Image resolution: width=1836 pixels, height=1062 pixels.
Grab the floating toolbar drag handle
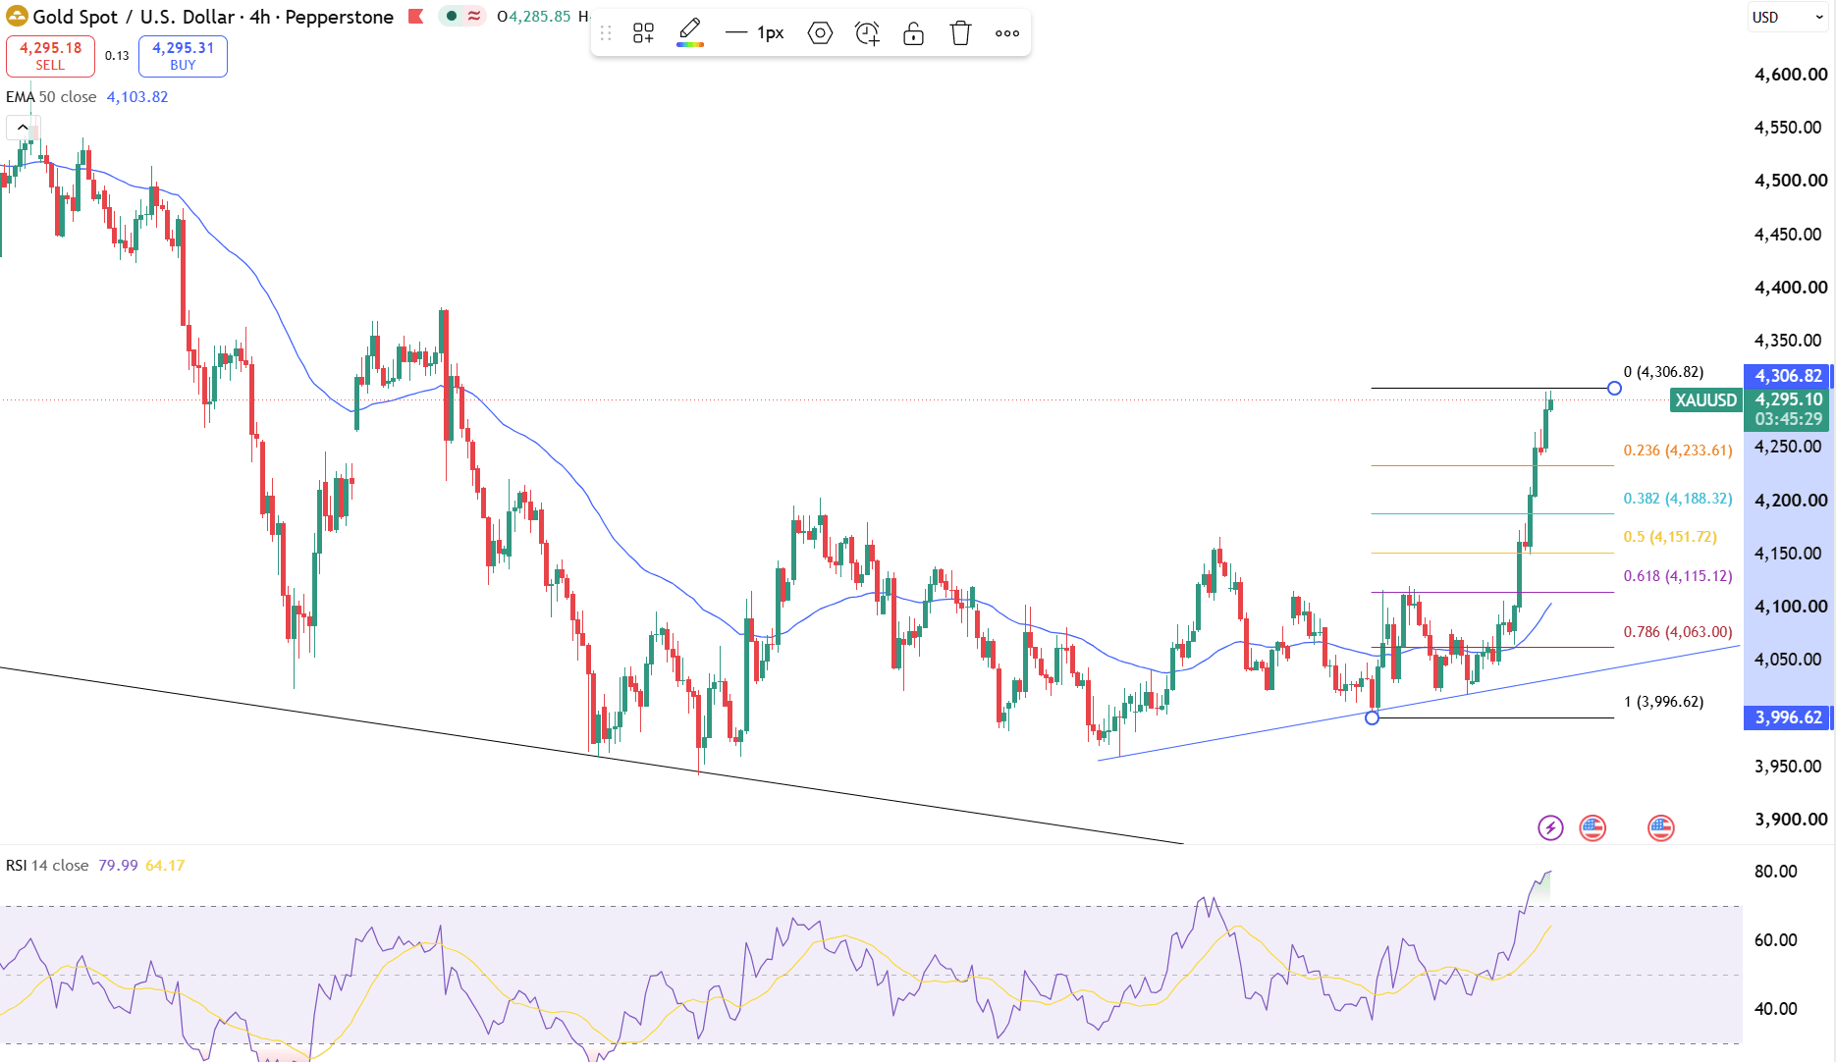pos(605,33)
